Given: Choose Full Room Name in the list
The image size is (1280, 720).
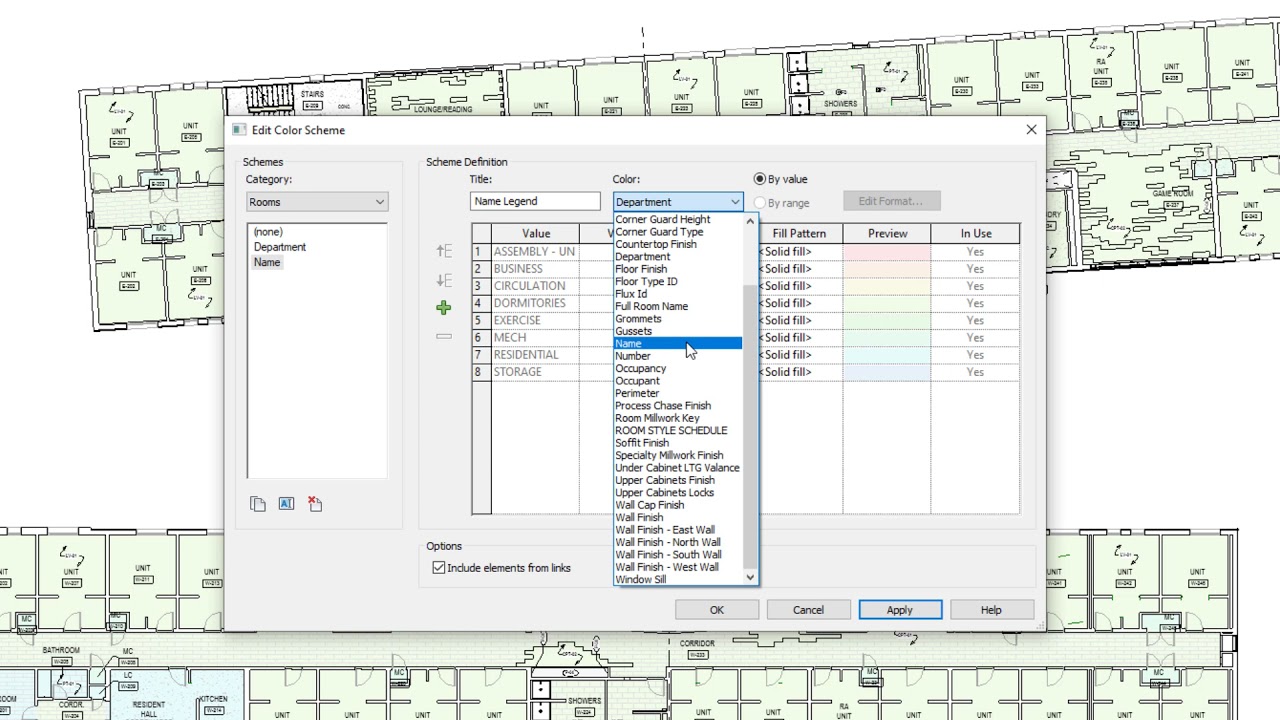Looking at the screenshot, I should [678, 307].
